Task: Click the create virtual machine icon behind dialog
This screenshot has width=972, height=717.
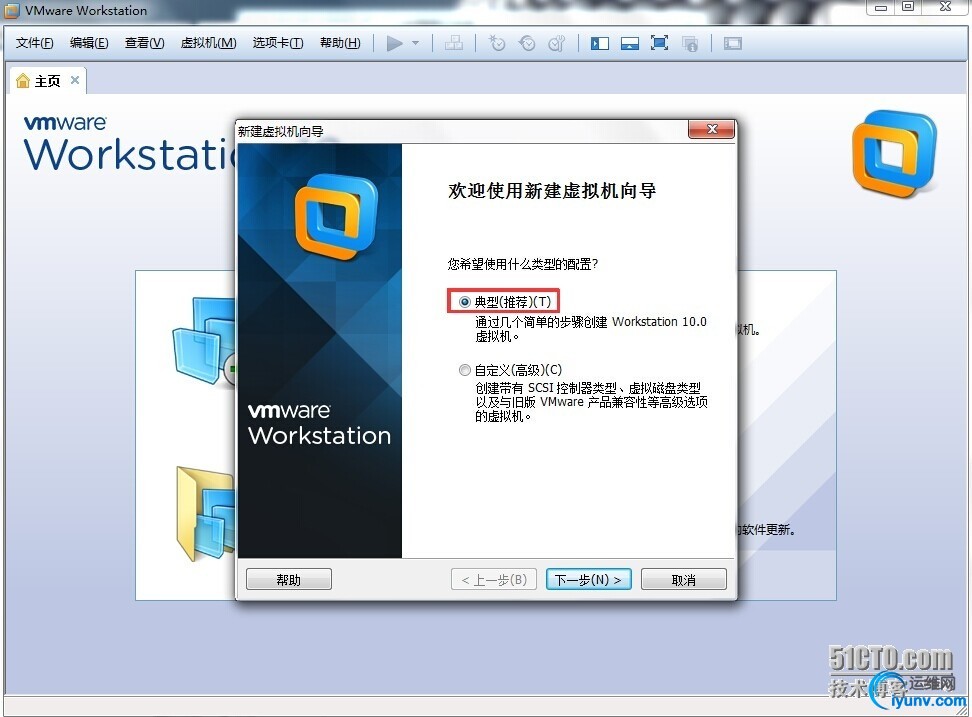Action: 205,341
